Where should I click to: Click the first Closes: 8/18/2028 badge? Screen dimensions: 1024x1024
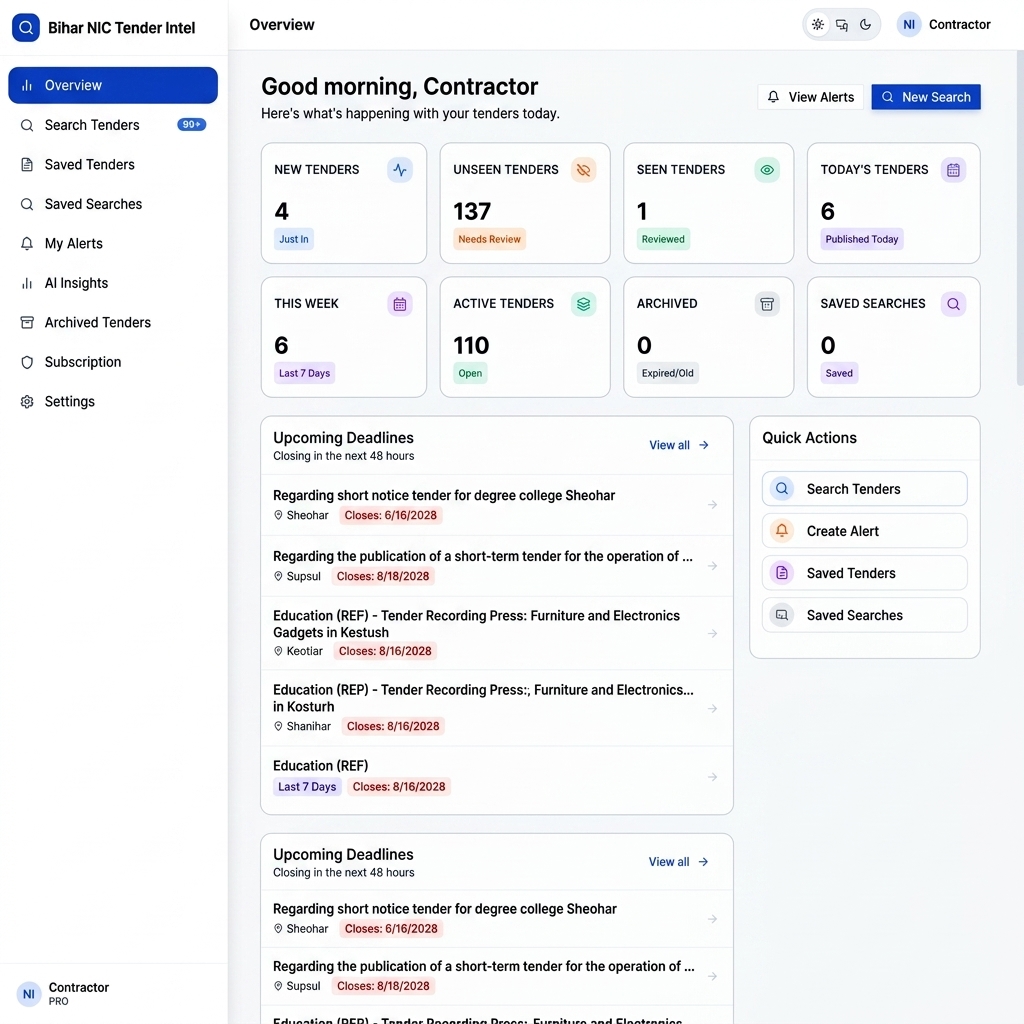tap(383, 576)
